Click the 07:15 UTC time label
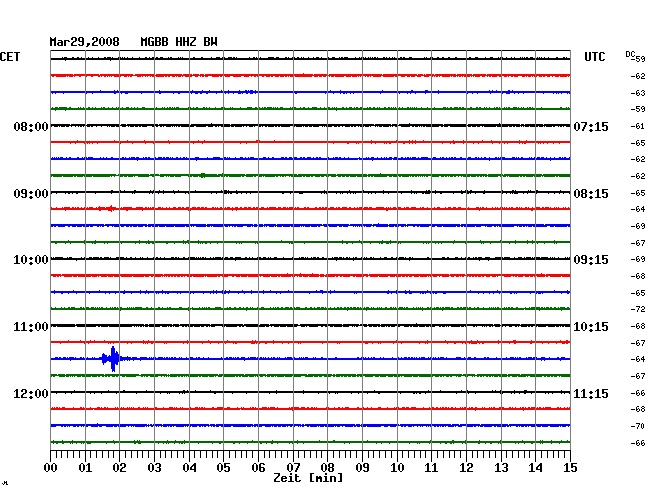 coord(591,126)
